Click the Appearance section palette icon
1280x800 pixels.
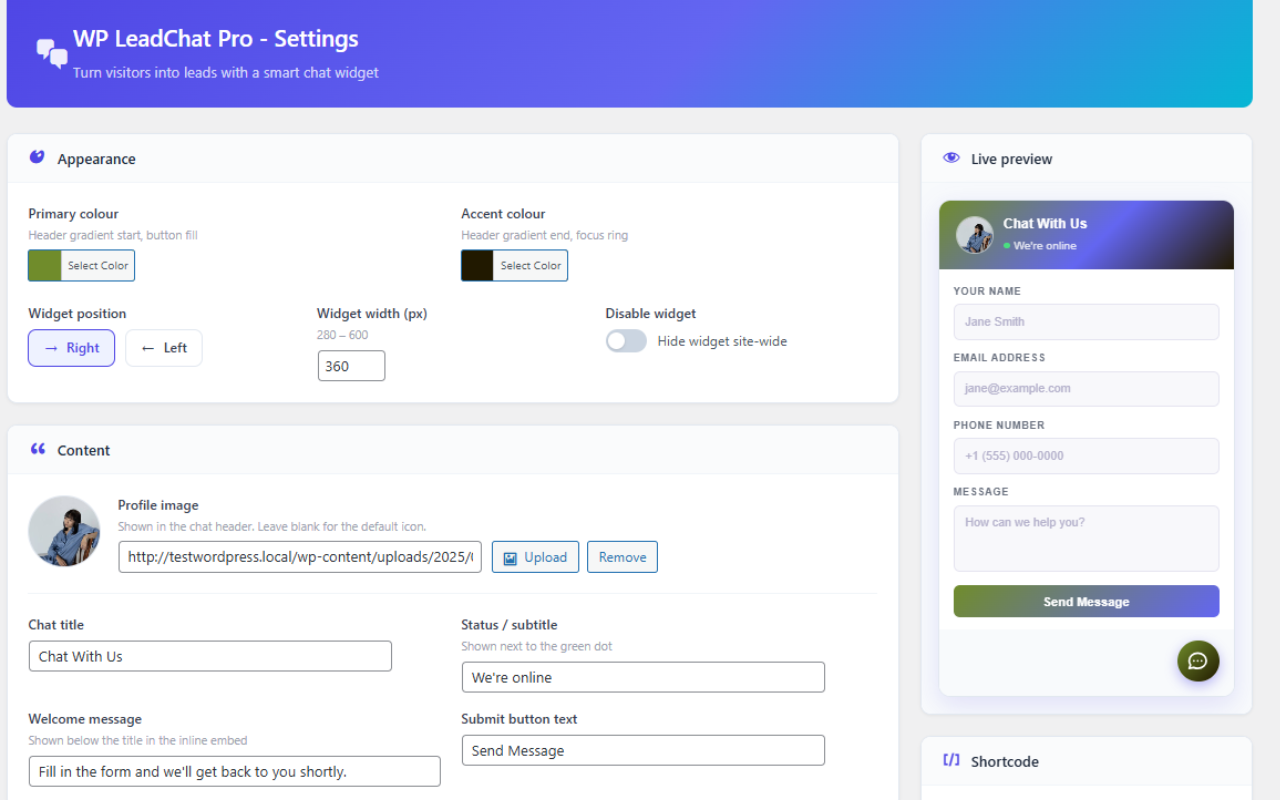tap(37, 157)
